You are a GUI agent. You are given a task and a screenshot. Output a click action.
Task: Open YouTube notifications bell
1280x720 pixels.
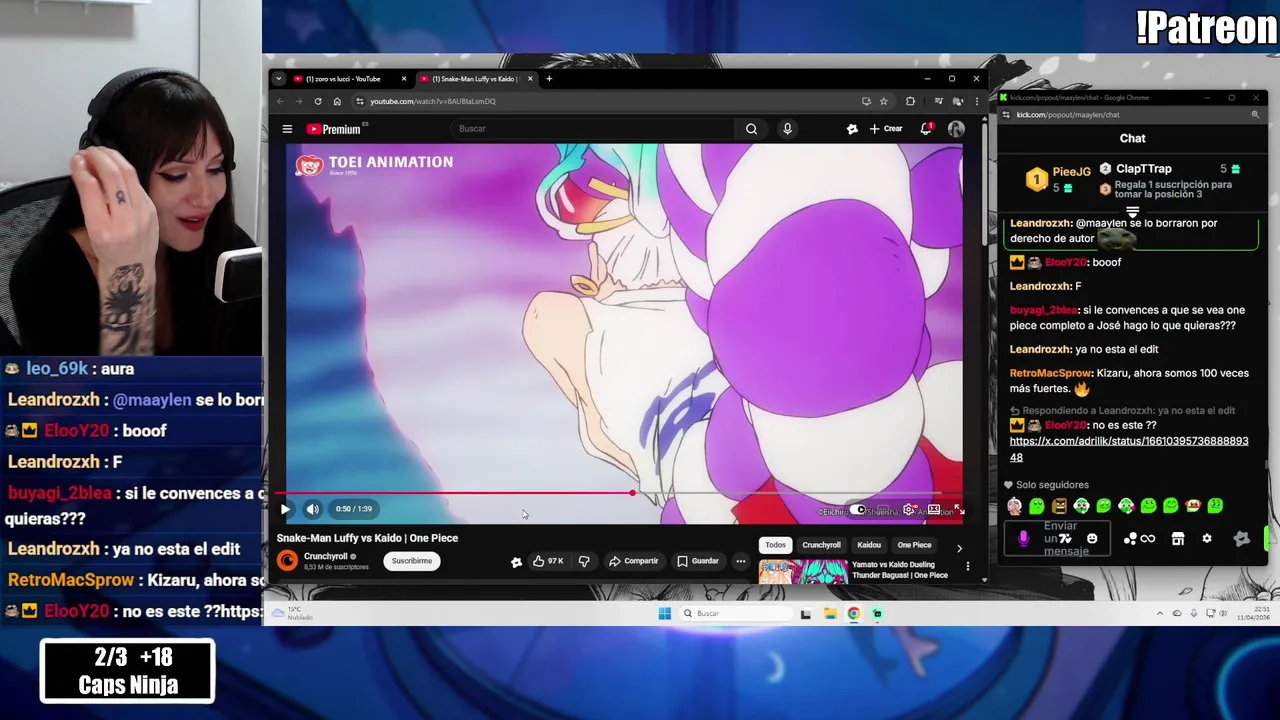[926, 128]
